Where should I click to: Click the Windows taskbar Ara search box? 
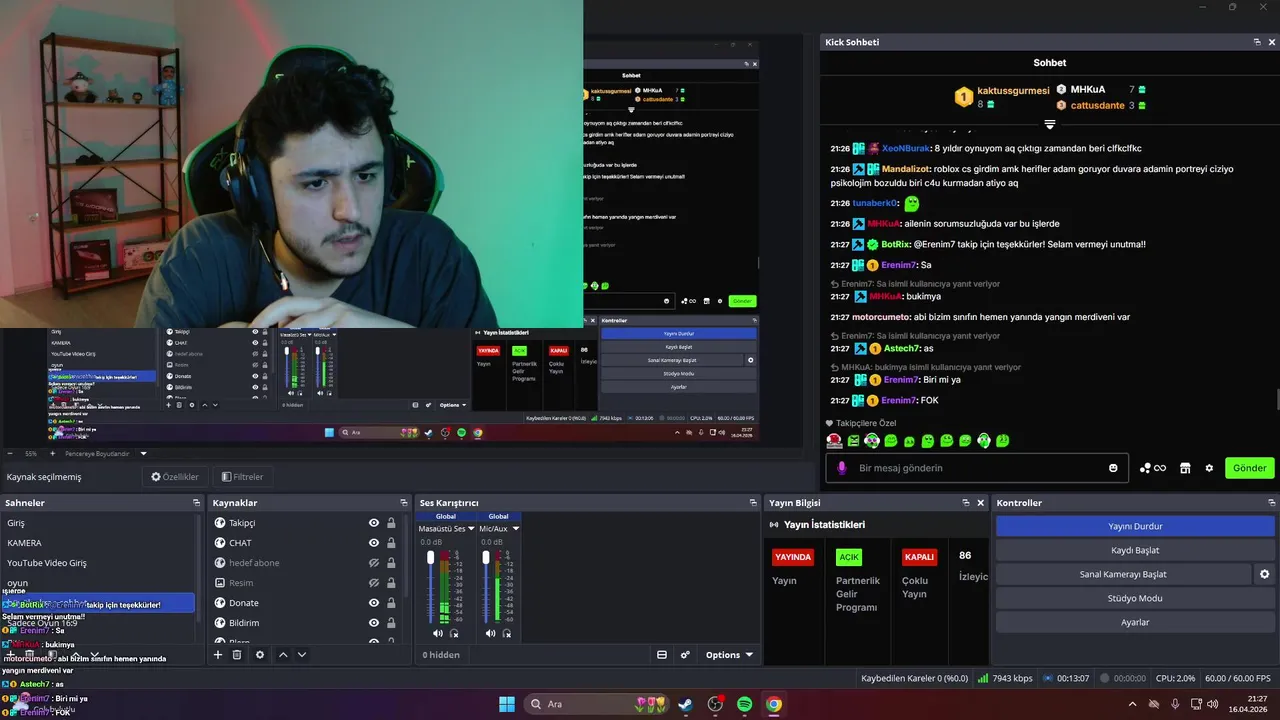point(595,704)
